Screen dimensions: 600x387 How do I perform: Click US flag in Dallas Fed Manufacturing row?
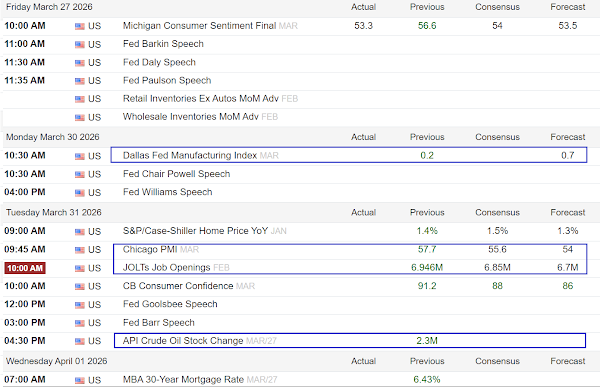(80, 156)
